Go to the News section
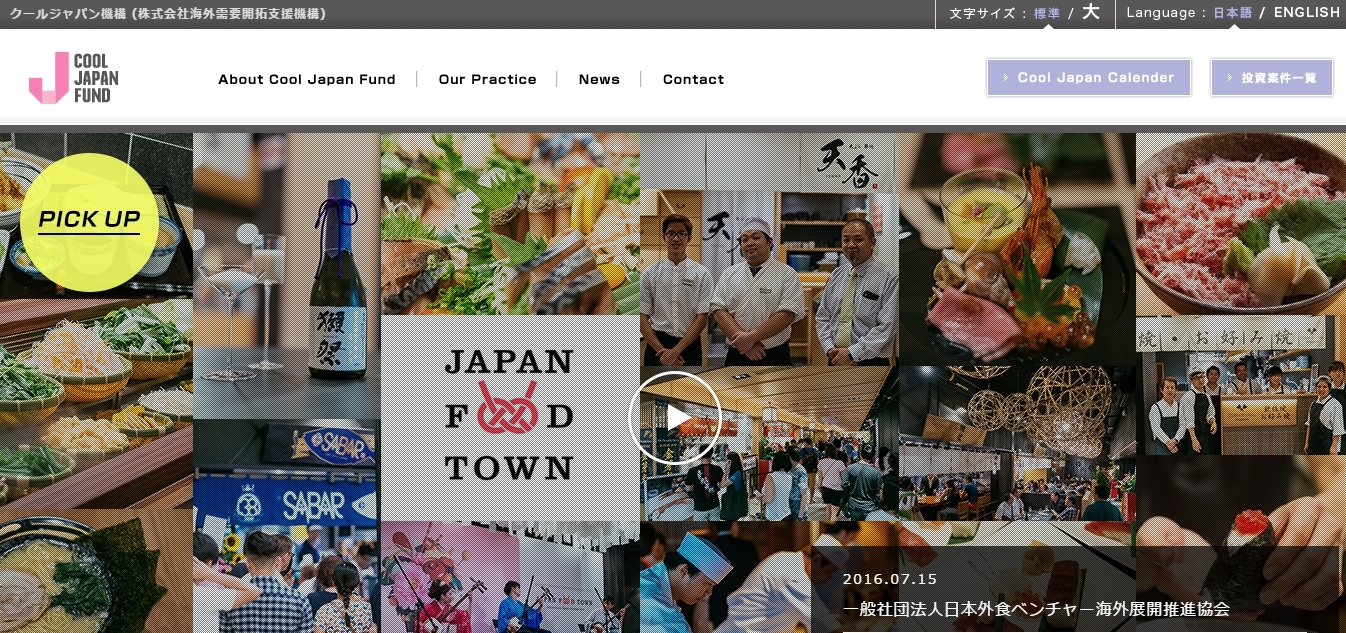Viewport: 1346px width, 633px height. click(x=599, y=79)
